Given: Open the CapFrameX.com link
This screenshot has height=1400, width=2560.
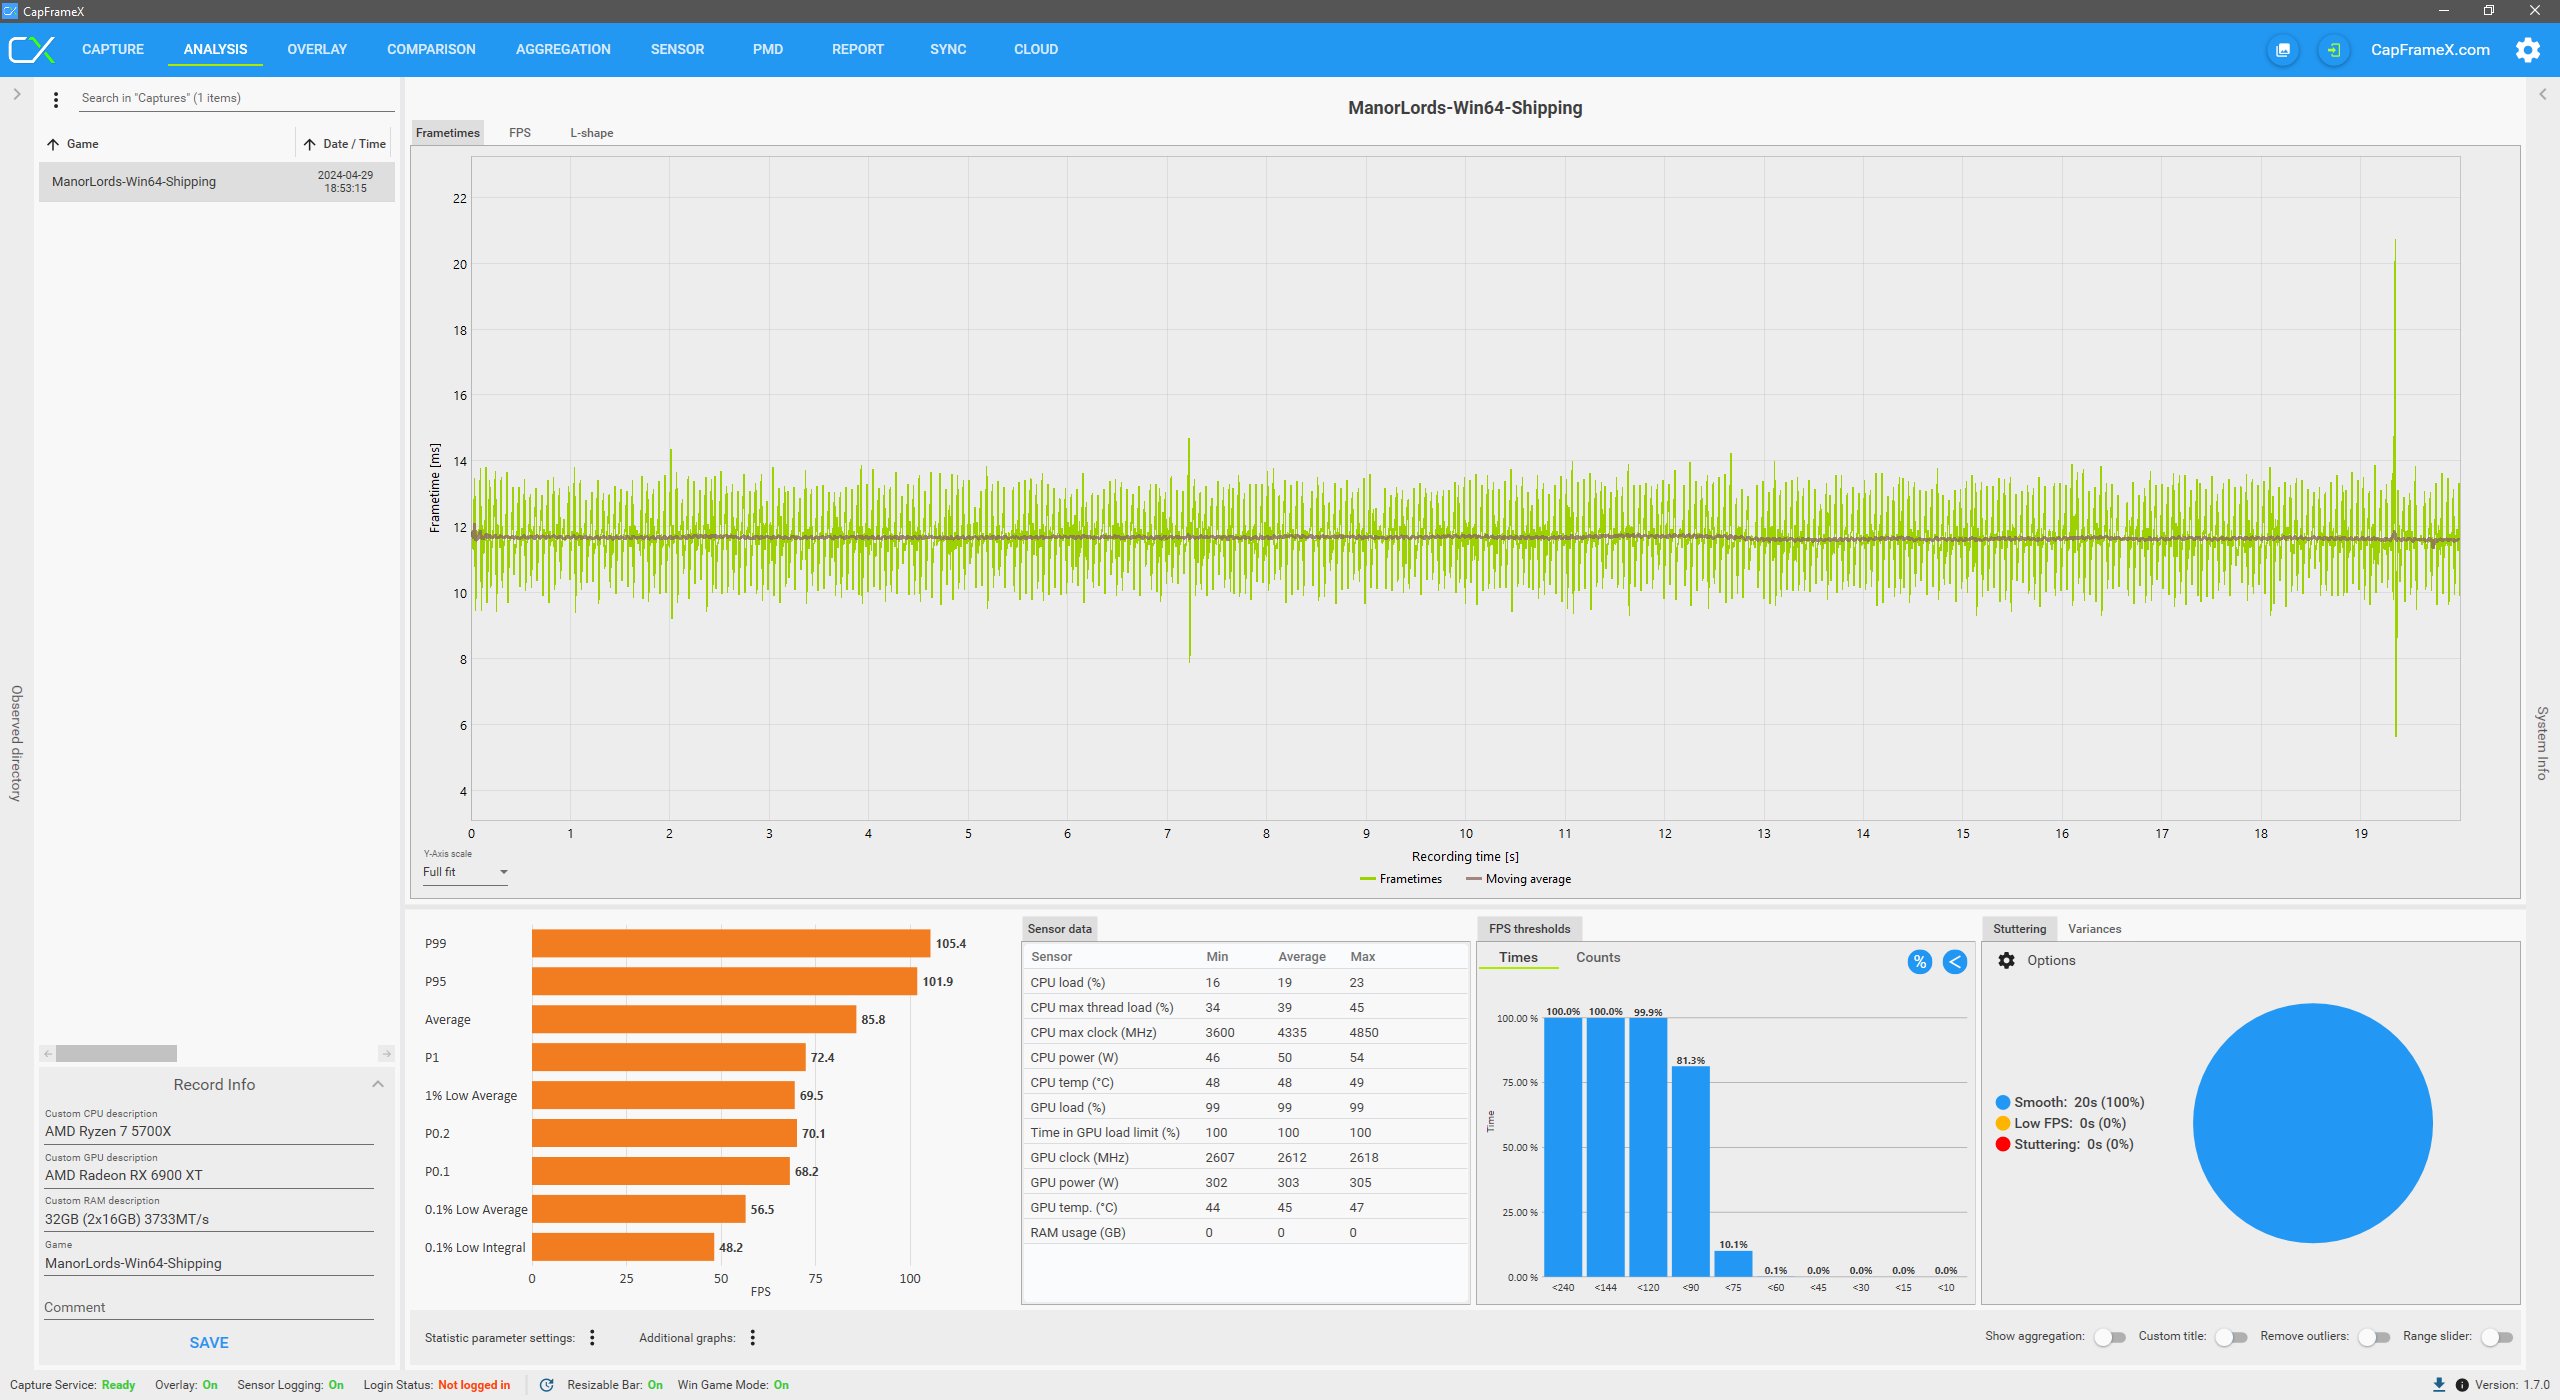Looking at the screenshot, I should tap(2430, 50).
